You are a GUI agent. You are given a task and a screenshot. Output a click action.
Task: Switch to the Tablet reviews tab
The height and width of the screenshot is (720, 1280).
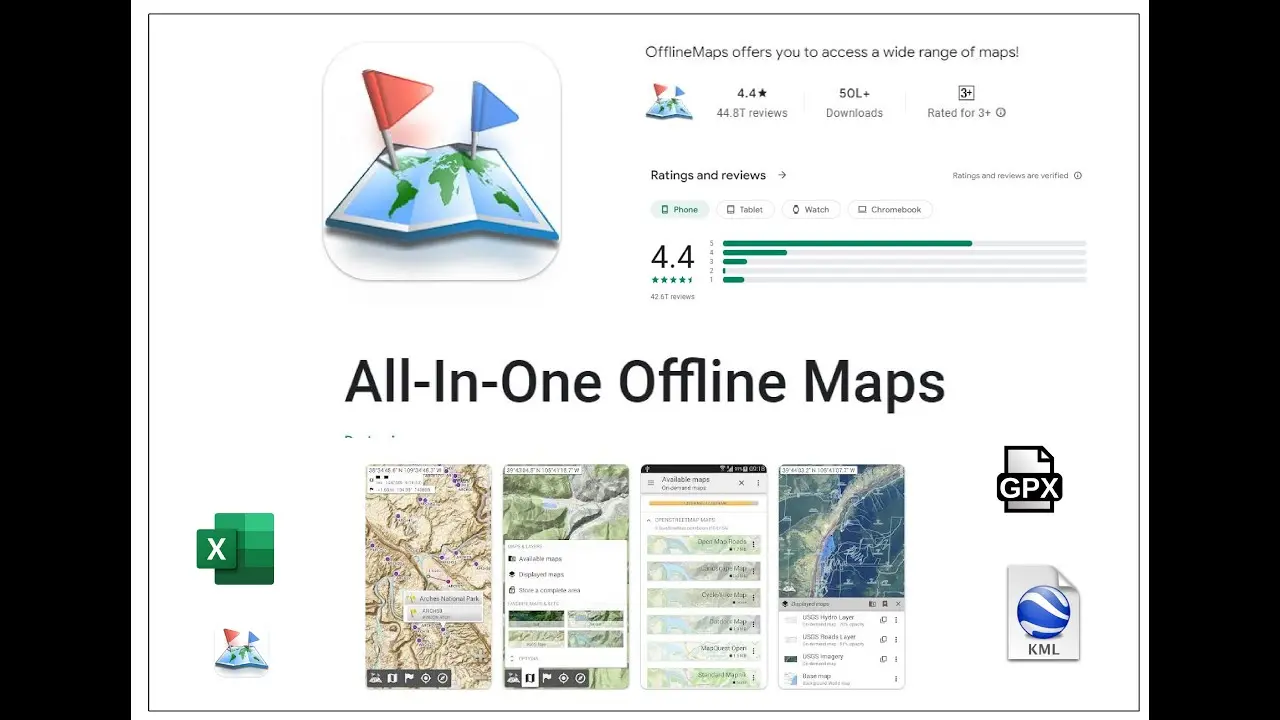(x=745, y=210)
